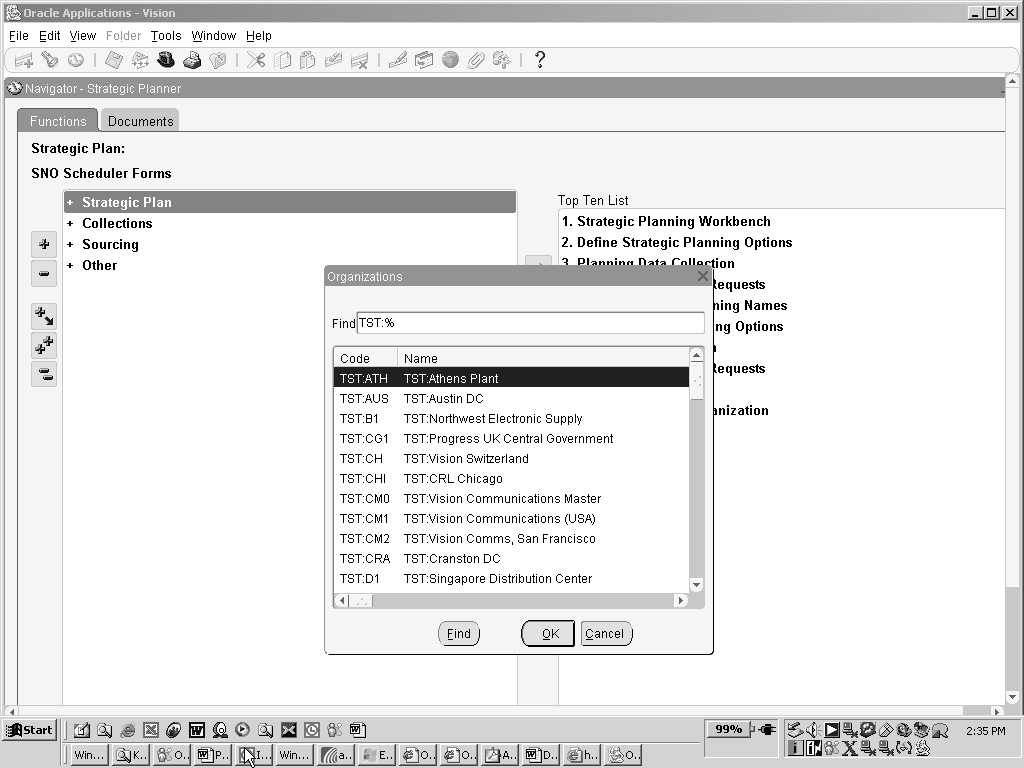The image size is (1024, 768).
Task: Select the TST:Austin DC organization row
Action: point(511,398)
